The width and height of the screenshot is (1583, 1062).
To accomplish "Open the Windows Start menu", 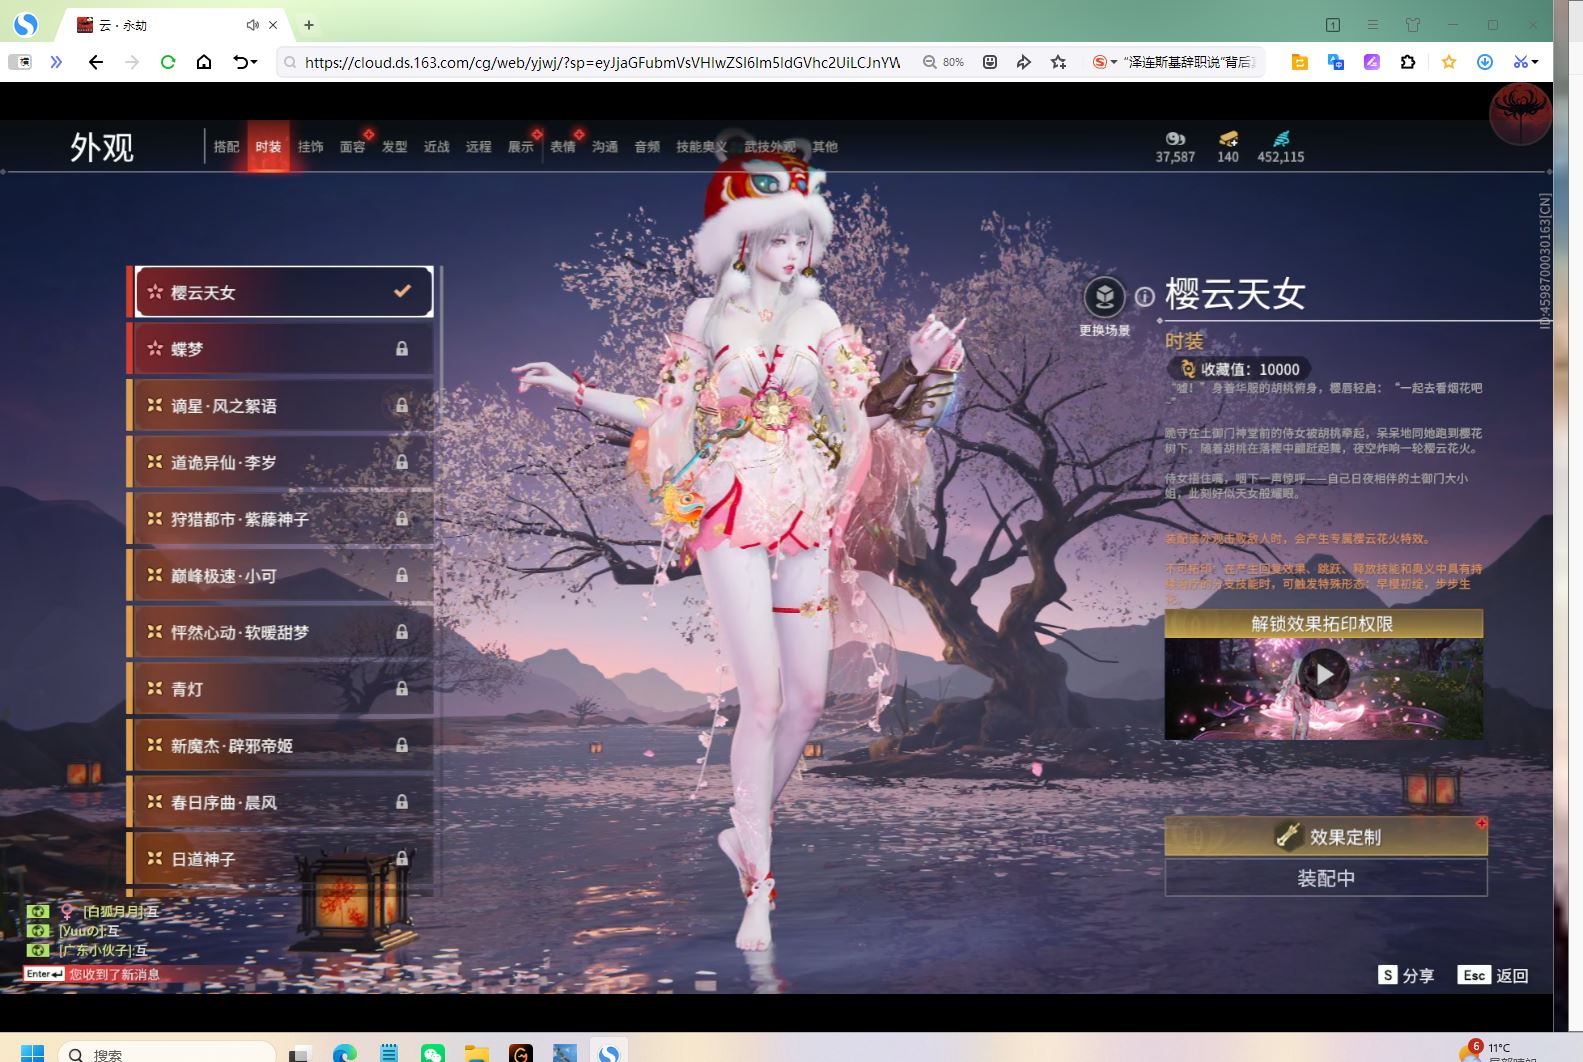I will tap(32, 1053).
